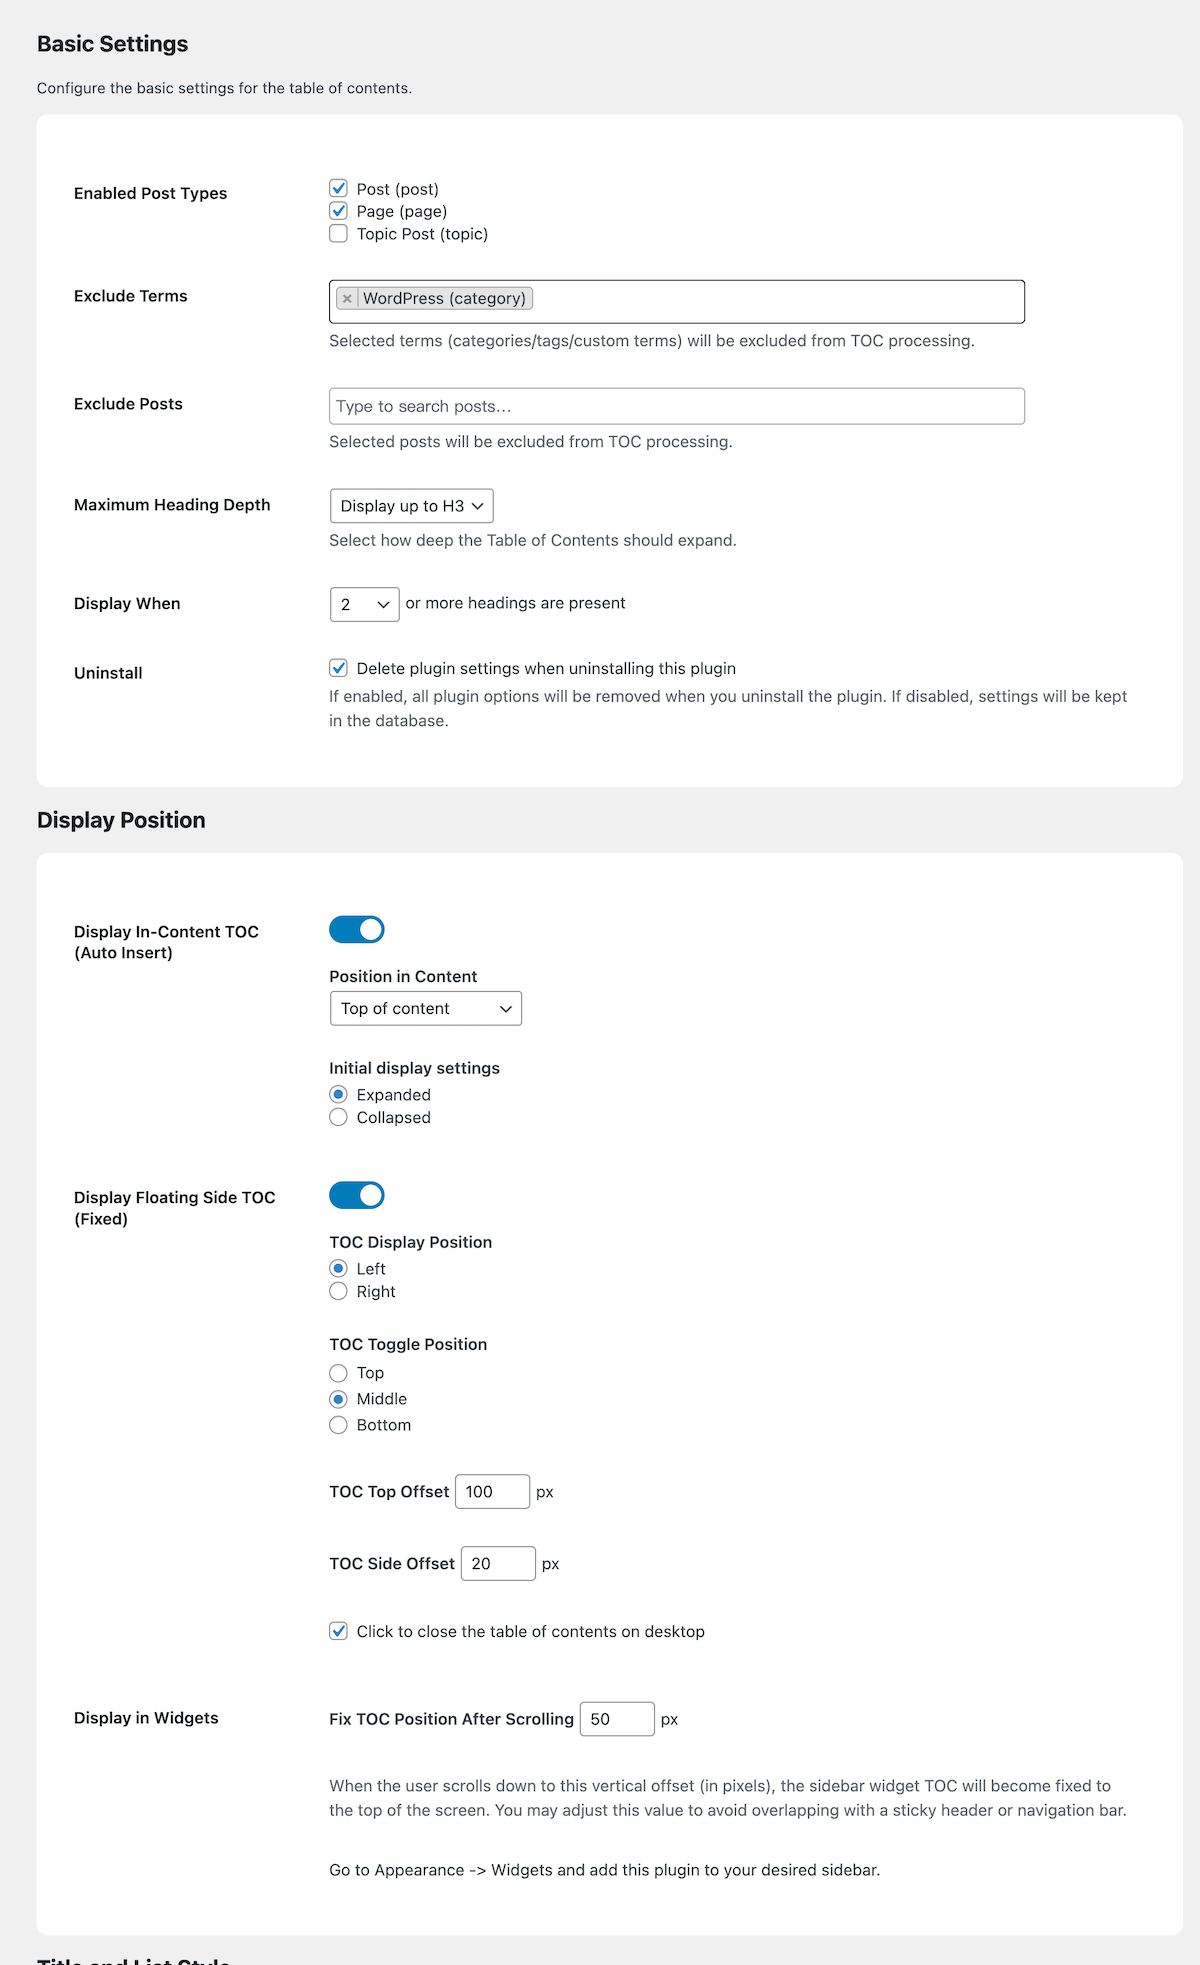Set TOC Display Position to Right
Viewport: 1200px width, 1965px height.
pos(338,1291)
